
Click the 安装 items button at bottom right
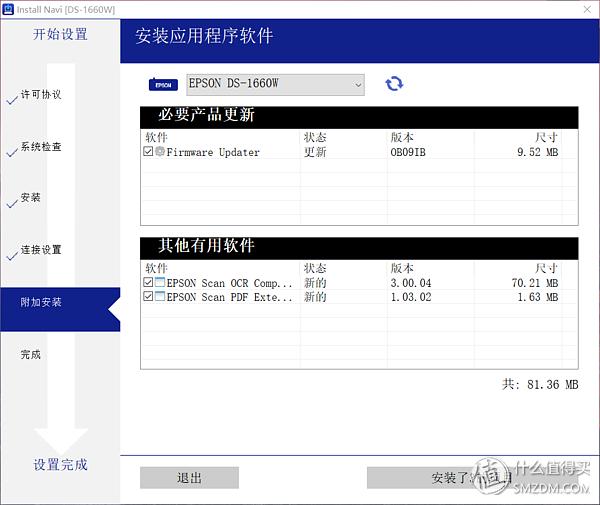tap(473, 477)
